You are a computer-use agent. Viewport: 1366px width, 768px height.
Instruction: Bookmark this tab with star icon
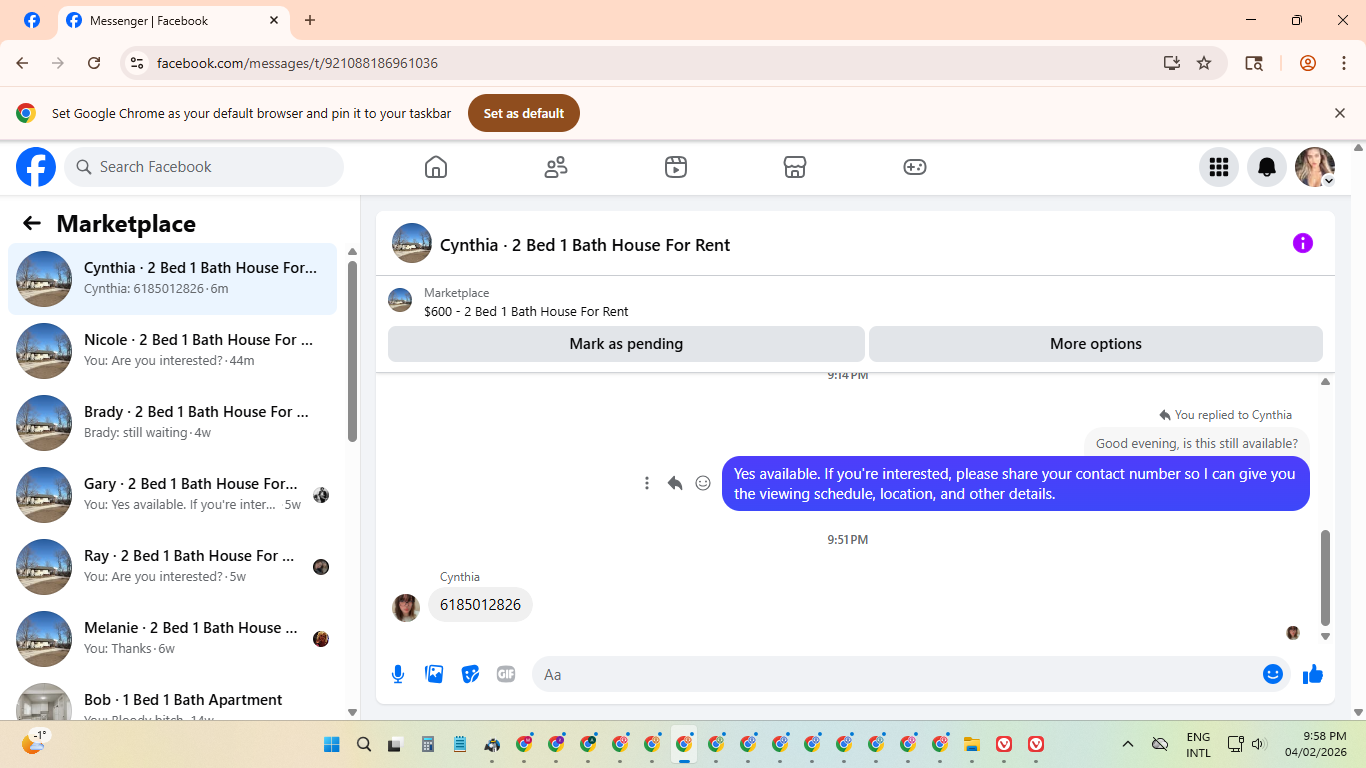[x=1204, y=63]
